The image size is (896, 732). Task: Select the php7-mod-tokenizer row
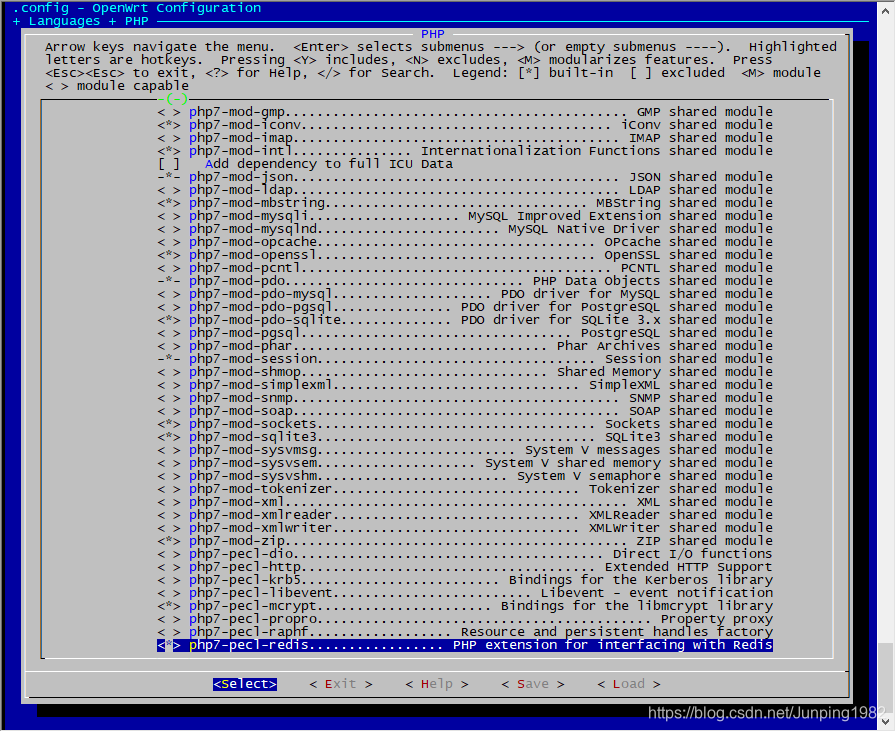point(465,489)
